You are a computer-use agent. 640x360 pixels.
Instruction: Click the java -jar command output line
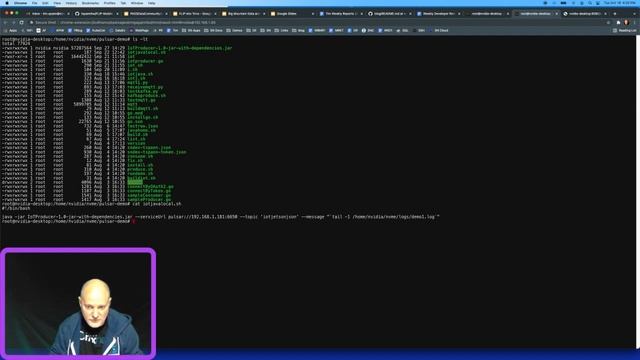tap(221, 217)
